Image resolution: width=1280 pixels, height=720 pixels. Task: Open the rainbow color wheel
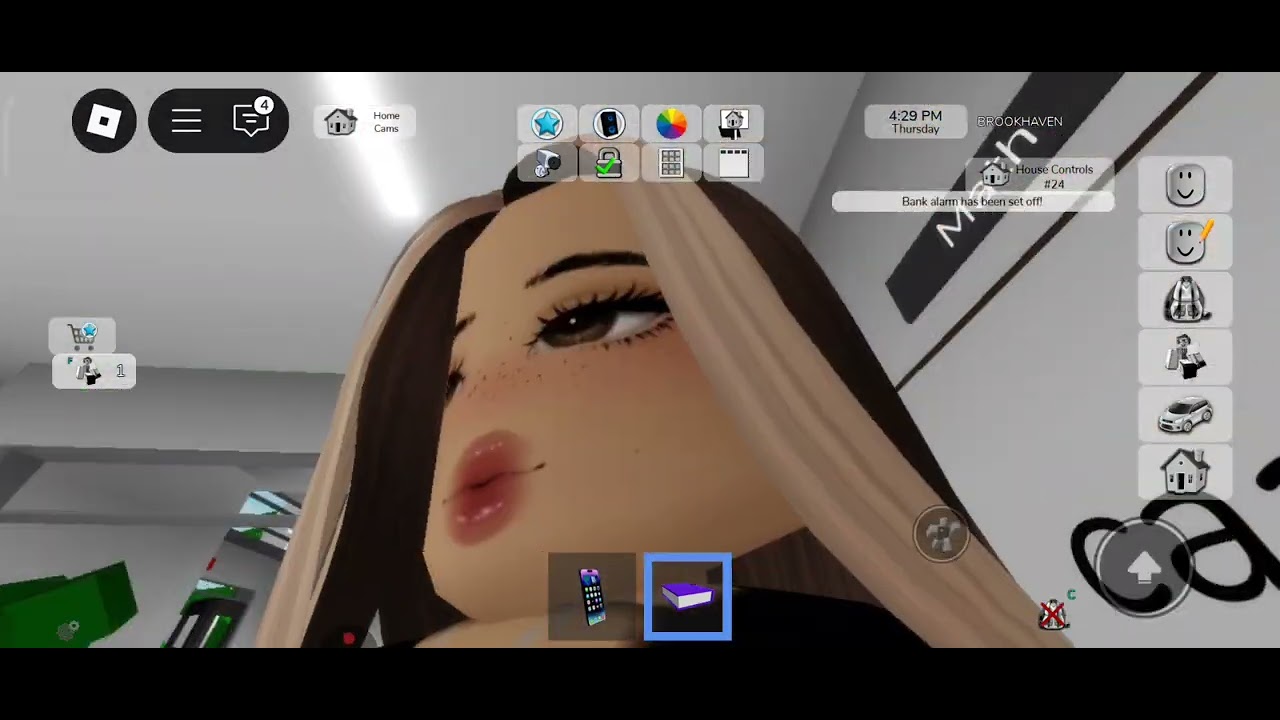pos(671,123)
